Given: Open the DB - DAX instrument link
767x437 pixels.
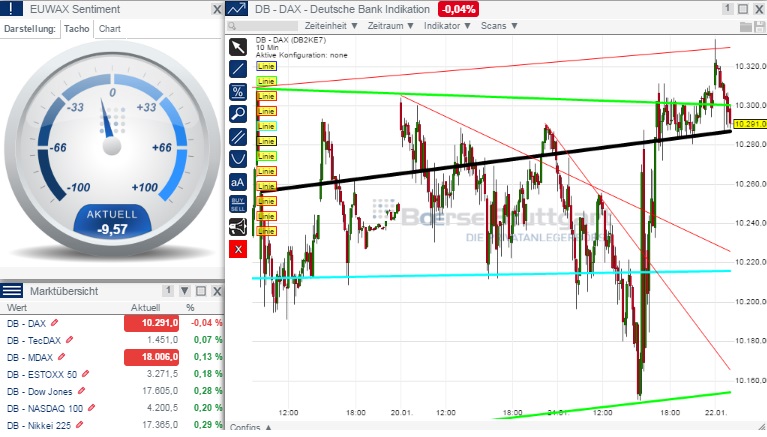Looking at the screenshot, I should point(26,323).
